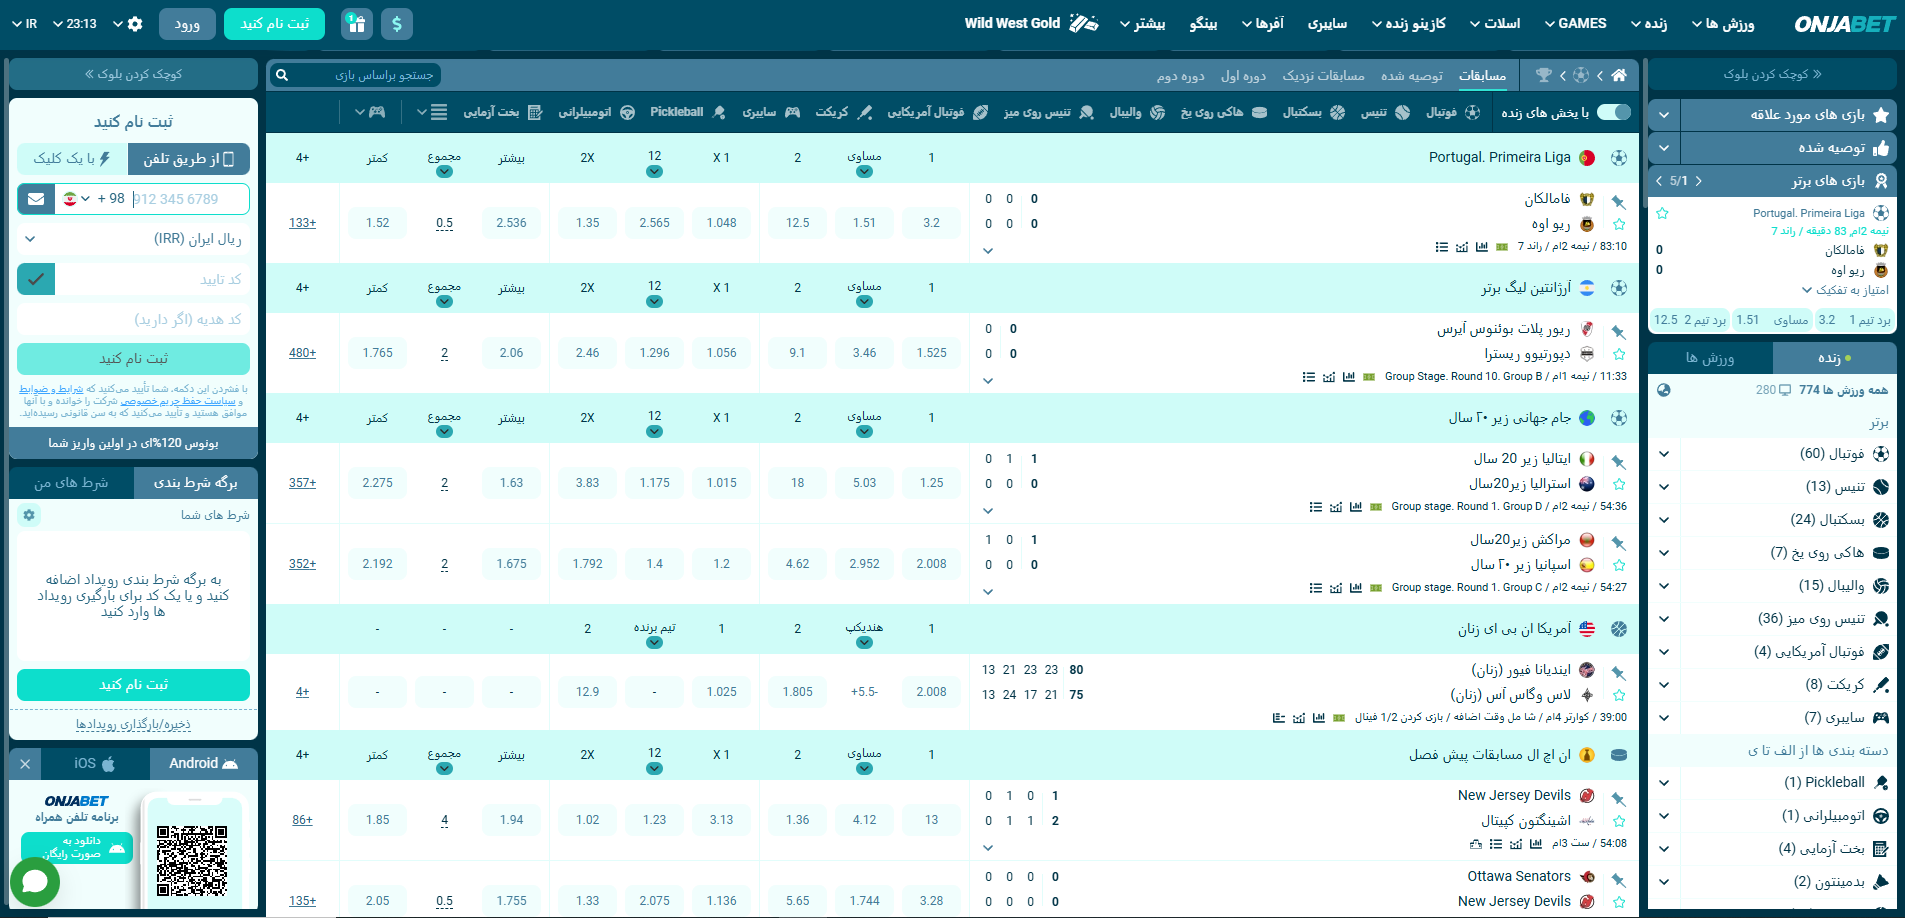
Task: Click the promo code checkmark box
Action: [x=36, y=279]
